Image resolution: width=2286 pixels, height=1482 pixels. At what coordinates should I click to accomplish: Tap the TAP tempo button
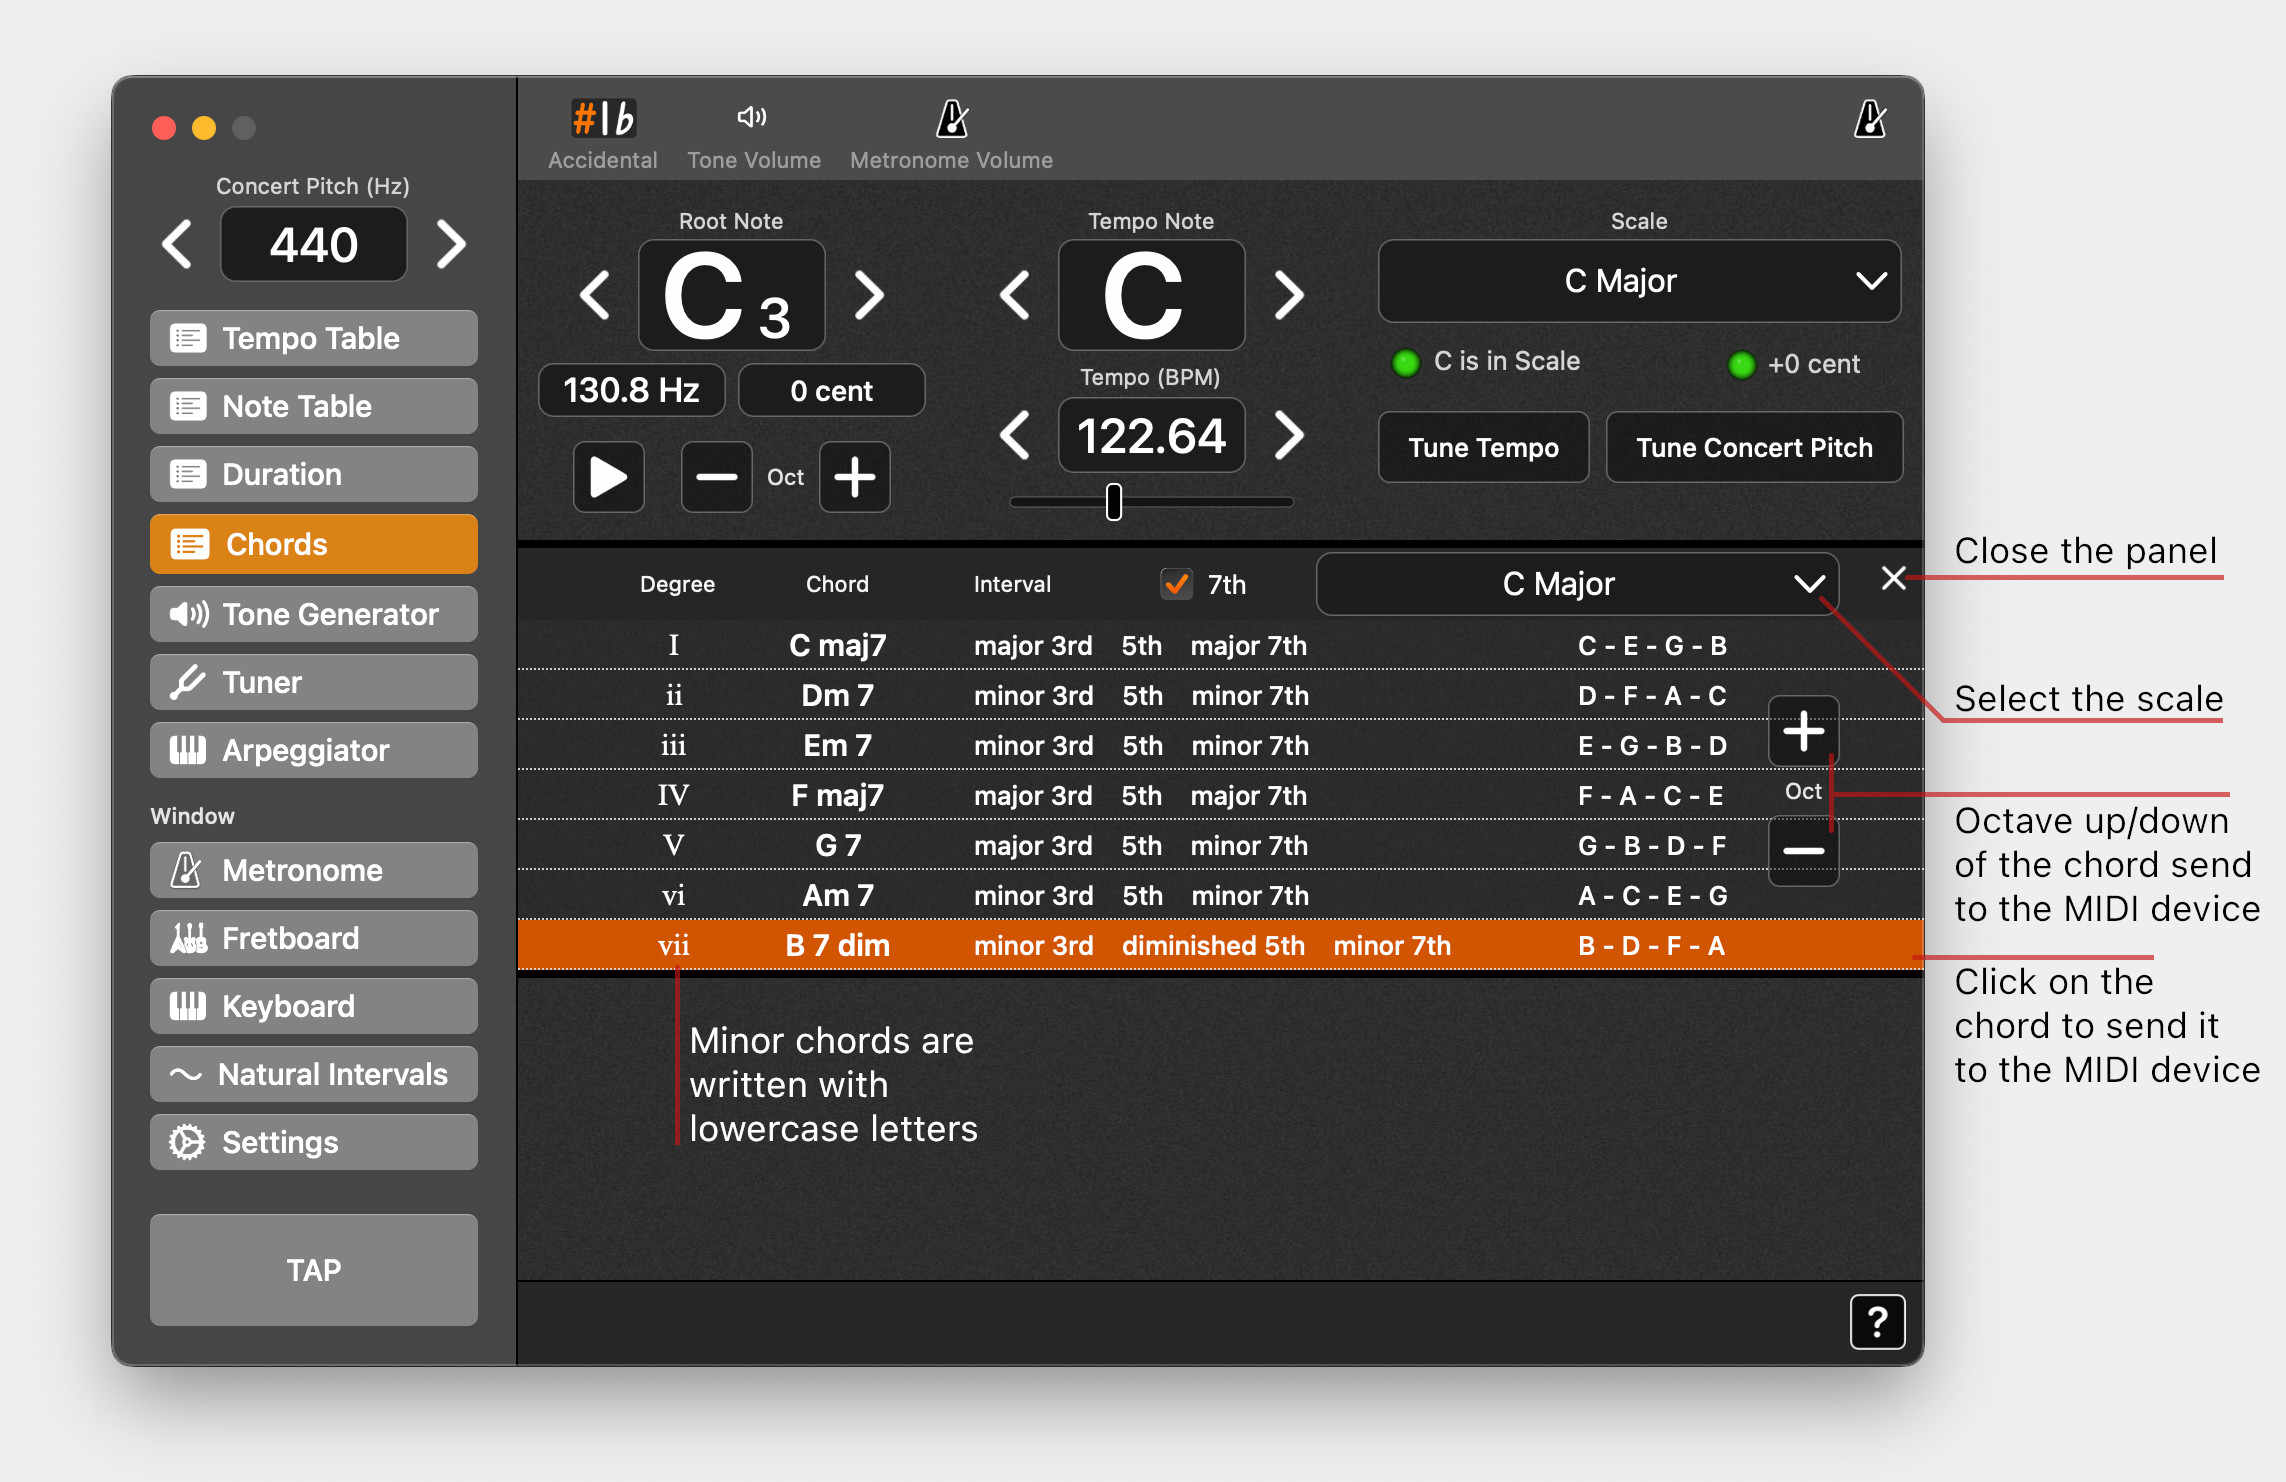[314, 1270]
